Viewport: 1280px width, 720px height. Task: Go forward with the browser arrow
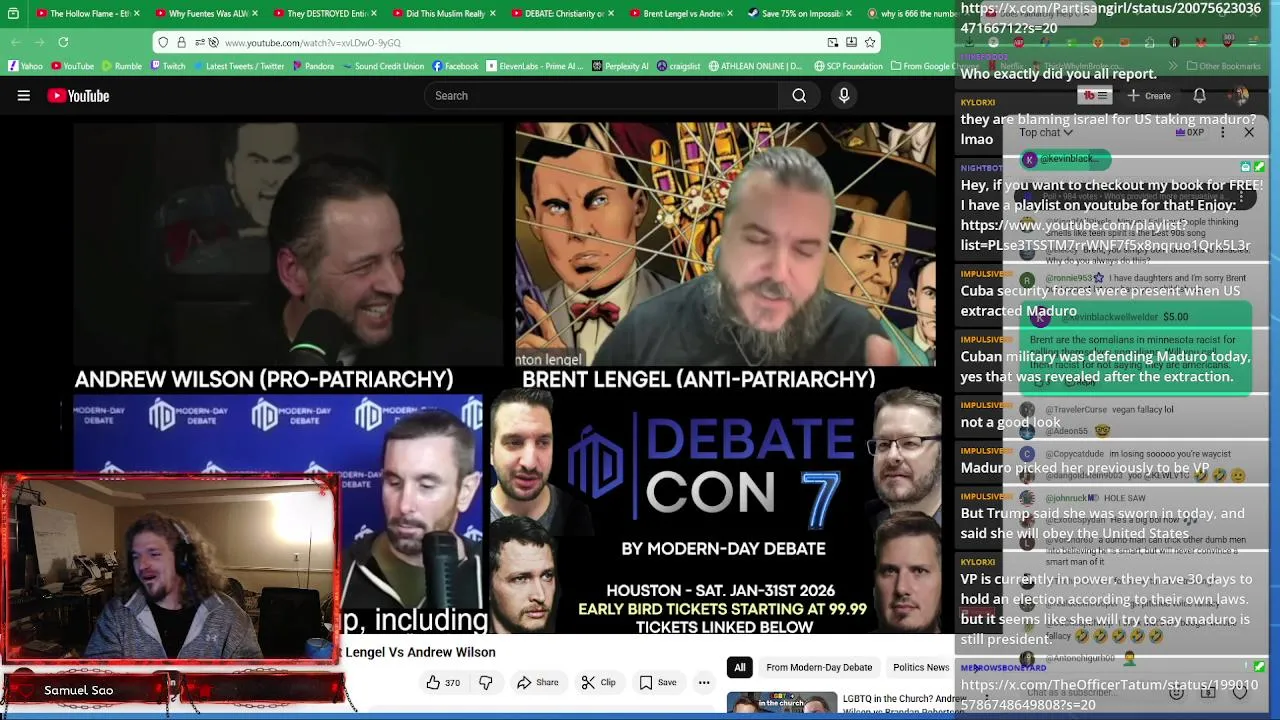pyautogui.click(x=39, y=42)
